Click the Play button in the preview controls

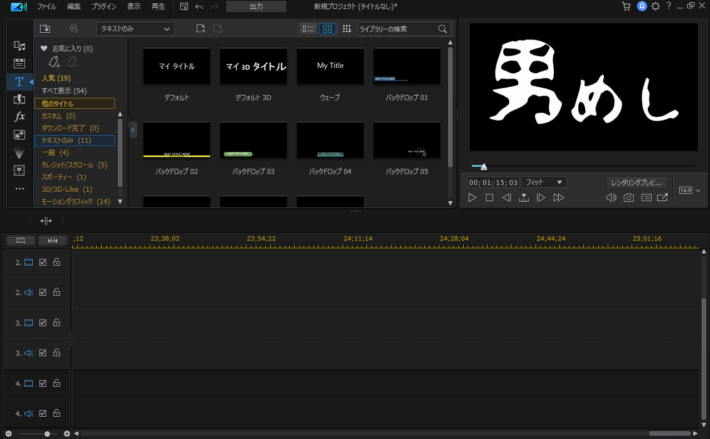(472, 198)
